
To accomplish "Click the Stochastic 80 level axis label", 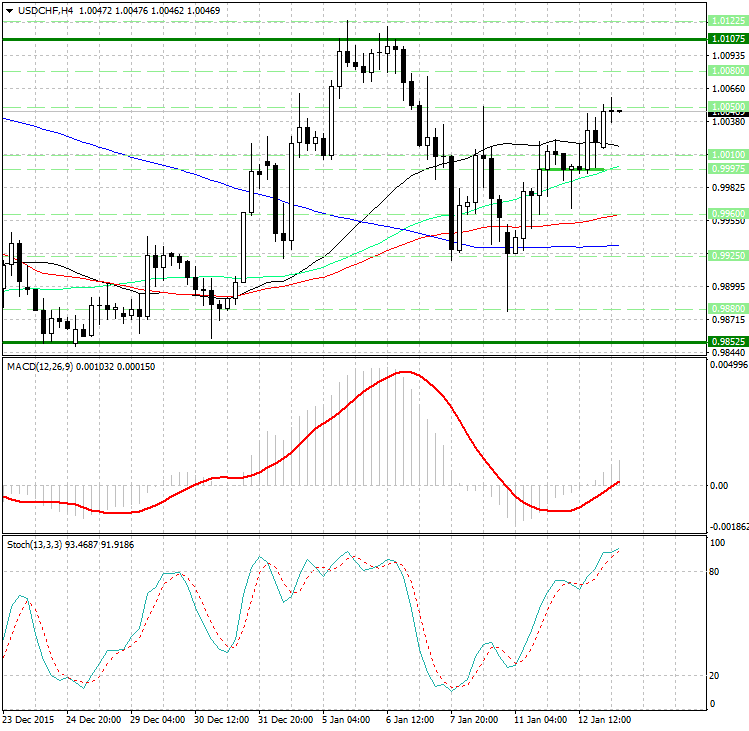I will (x=716, y=573).
